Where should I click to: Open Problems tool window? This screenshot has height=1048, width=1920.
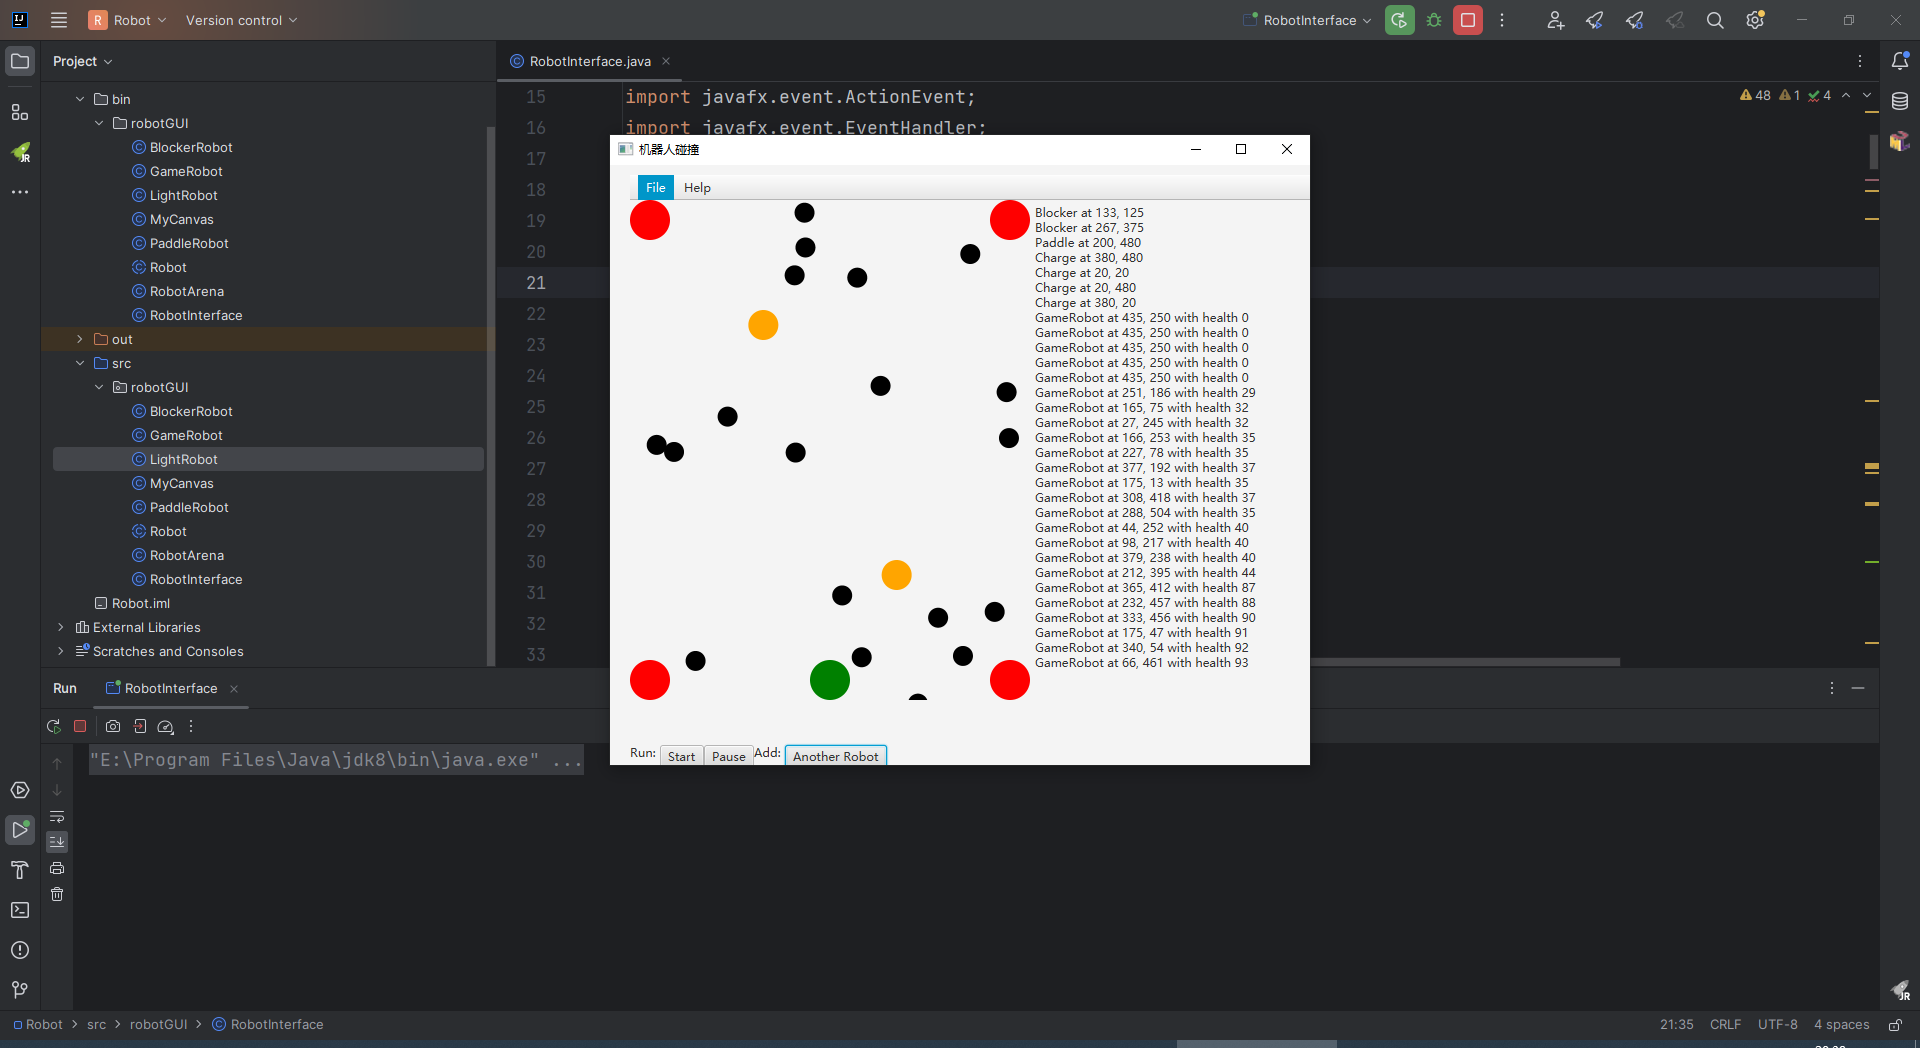[x=20, y=950]
